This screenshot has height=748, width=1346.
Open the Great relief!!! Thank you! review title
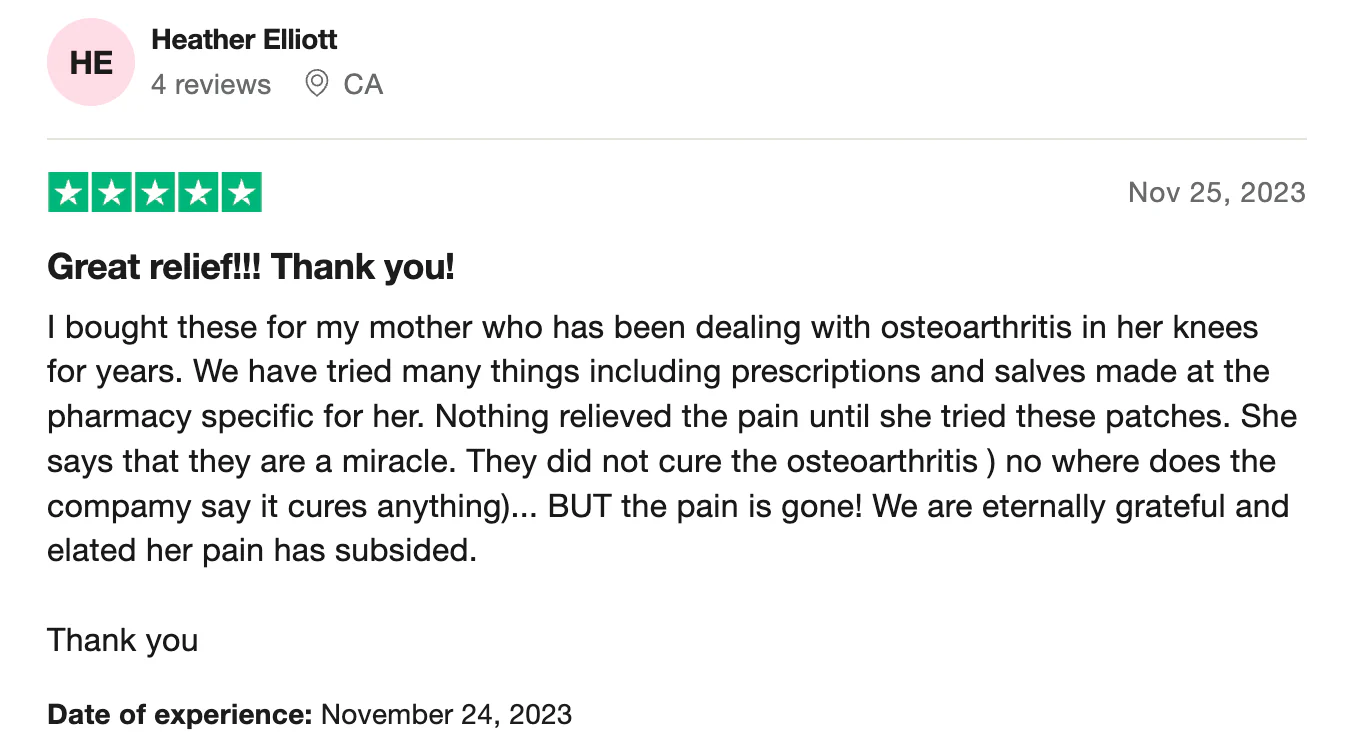coord(251,267)
